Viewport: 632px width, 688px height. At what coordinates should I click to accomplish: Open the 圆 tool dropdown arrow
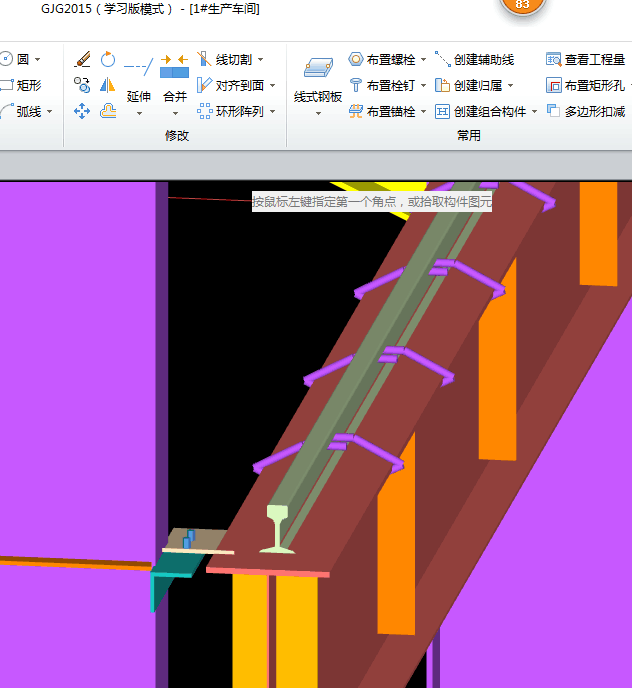[38, 59]
